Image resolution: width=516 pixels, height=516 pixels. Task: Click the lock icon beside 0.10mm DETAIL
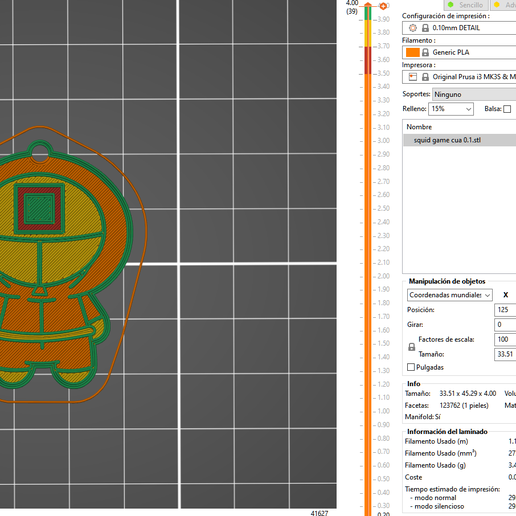425,28
